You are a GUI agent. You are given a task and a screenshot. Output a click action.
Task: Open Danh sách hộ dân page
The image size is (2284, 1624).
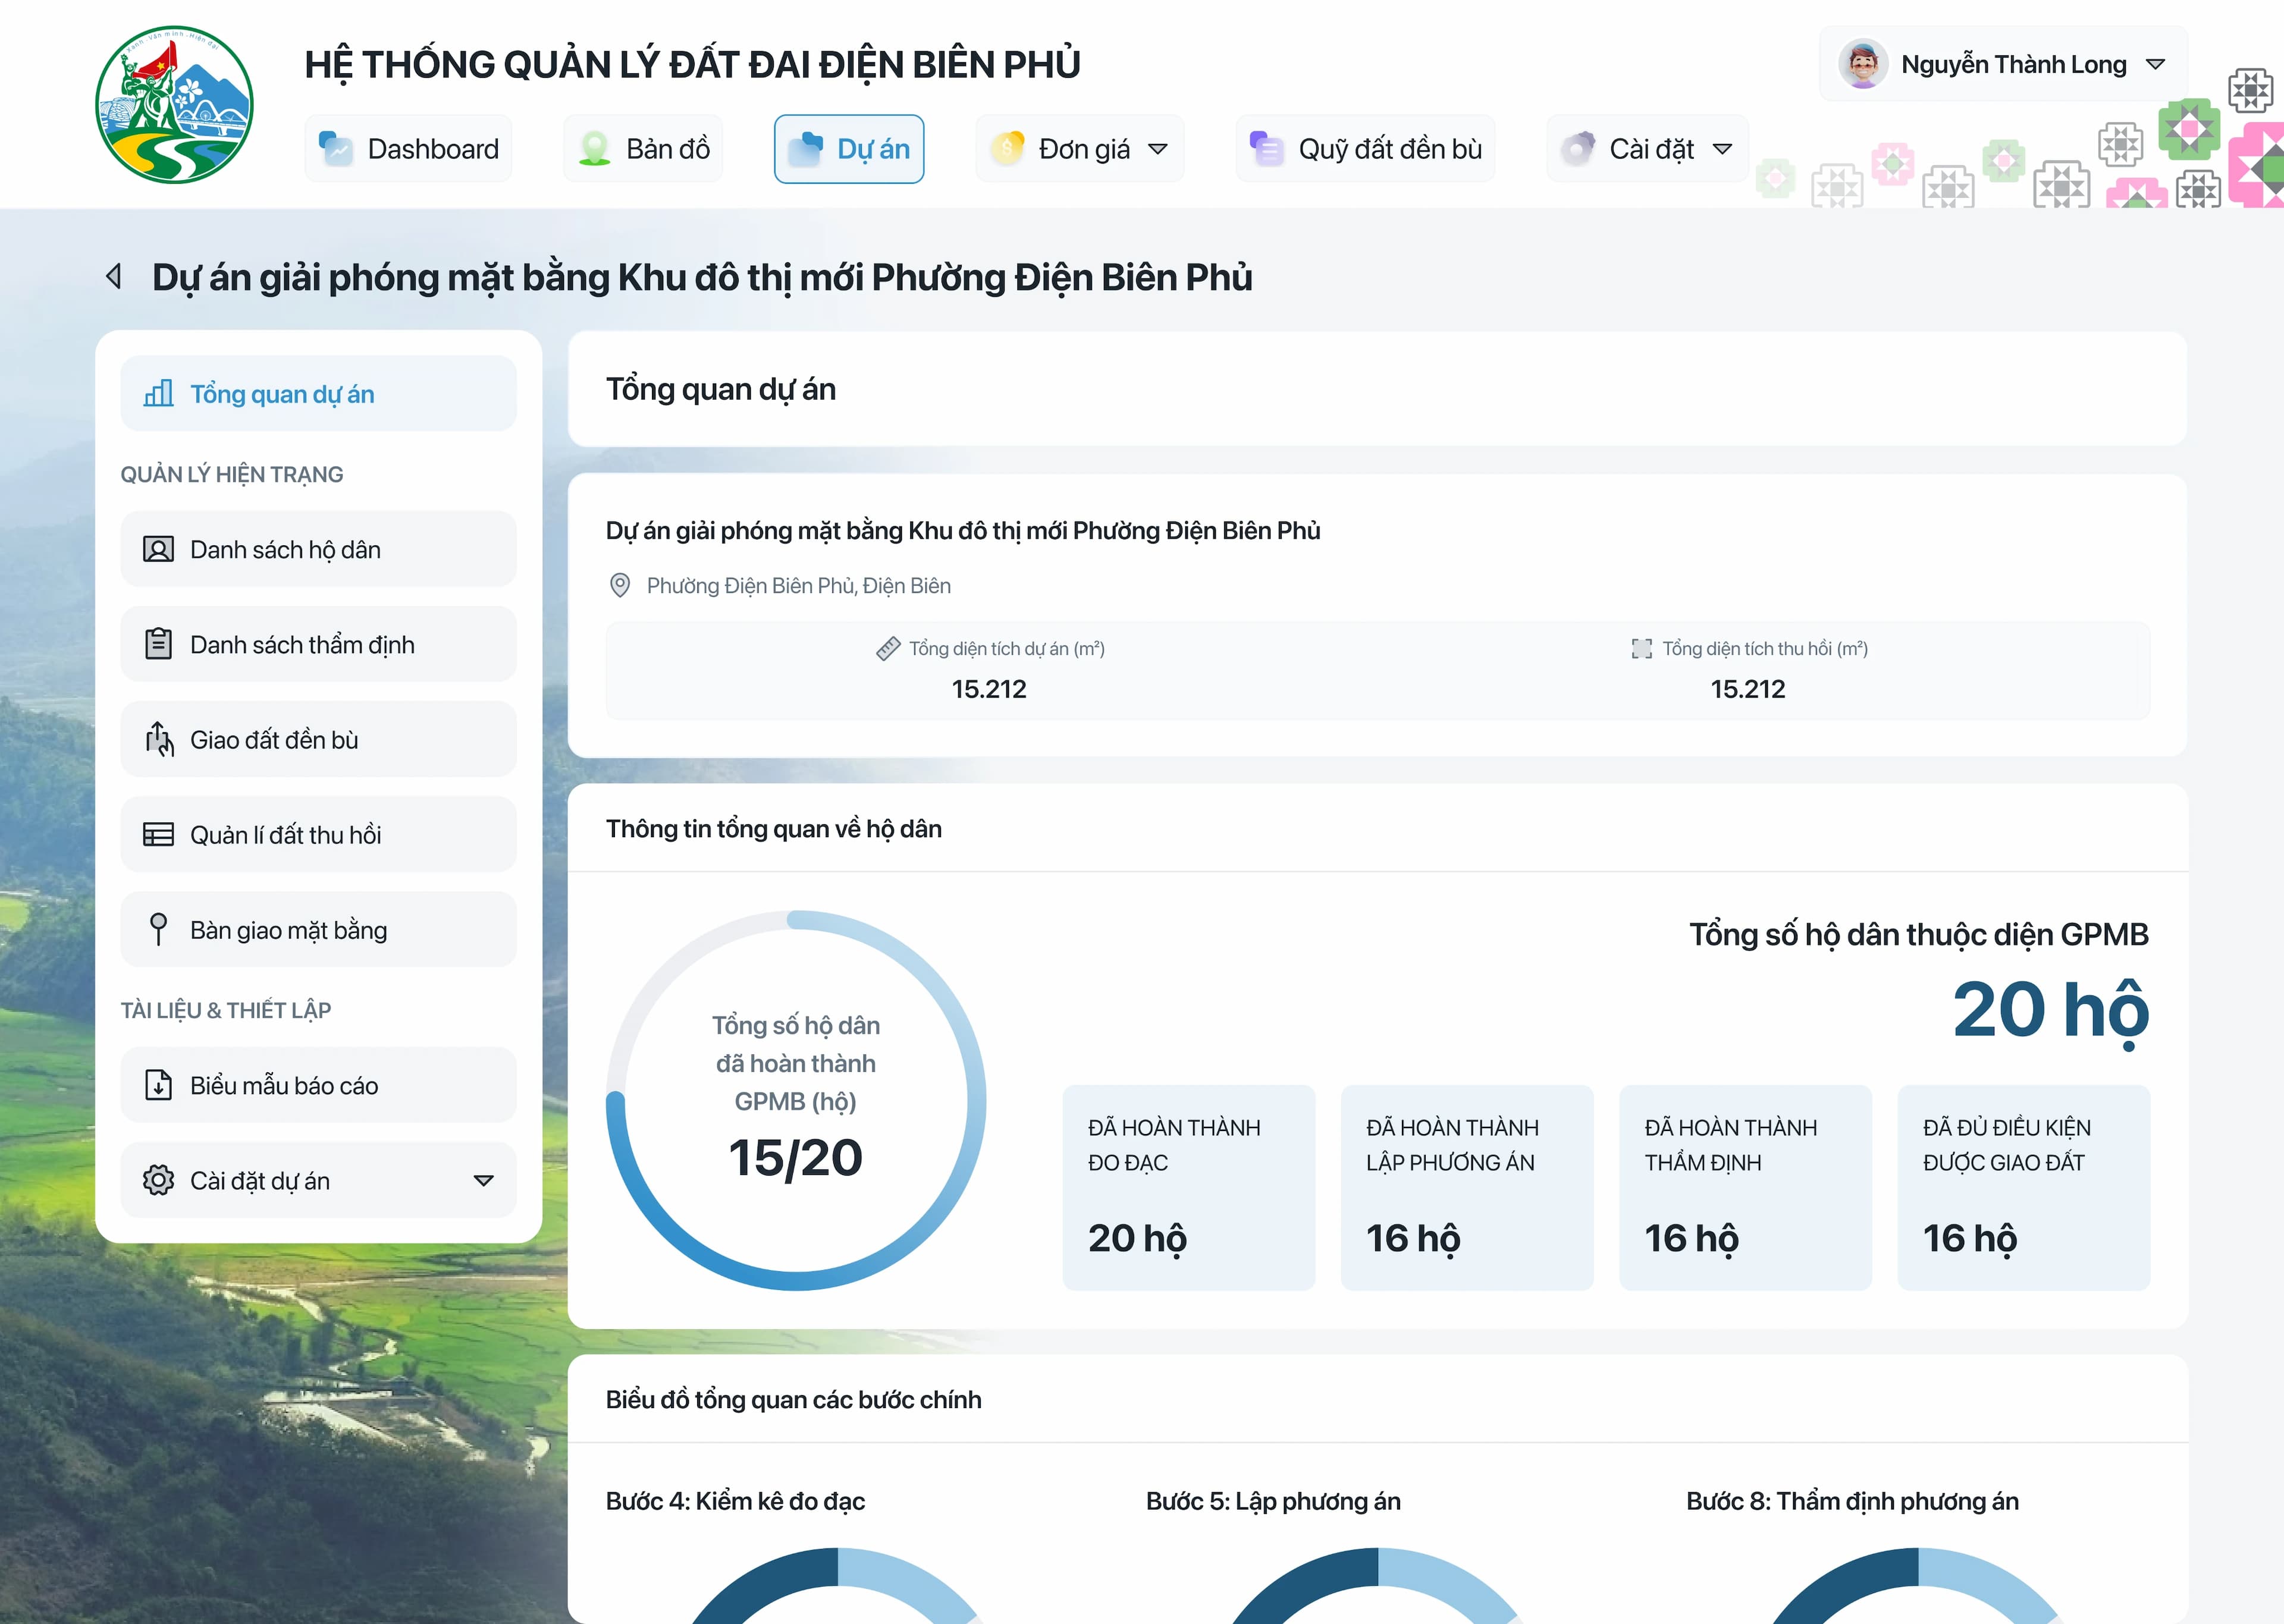tap(318, 549)
